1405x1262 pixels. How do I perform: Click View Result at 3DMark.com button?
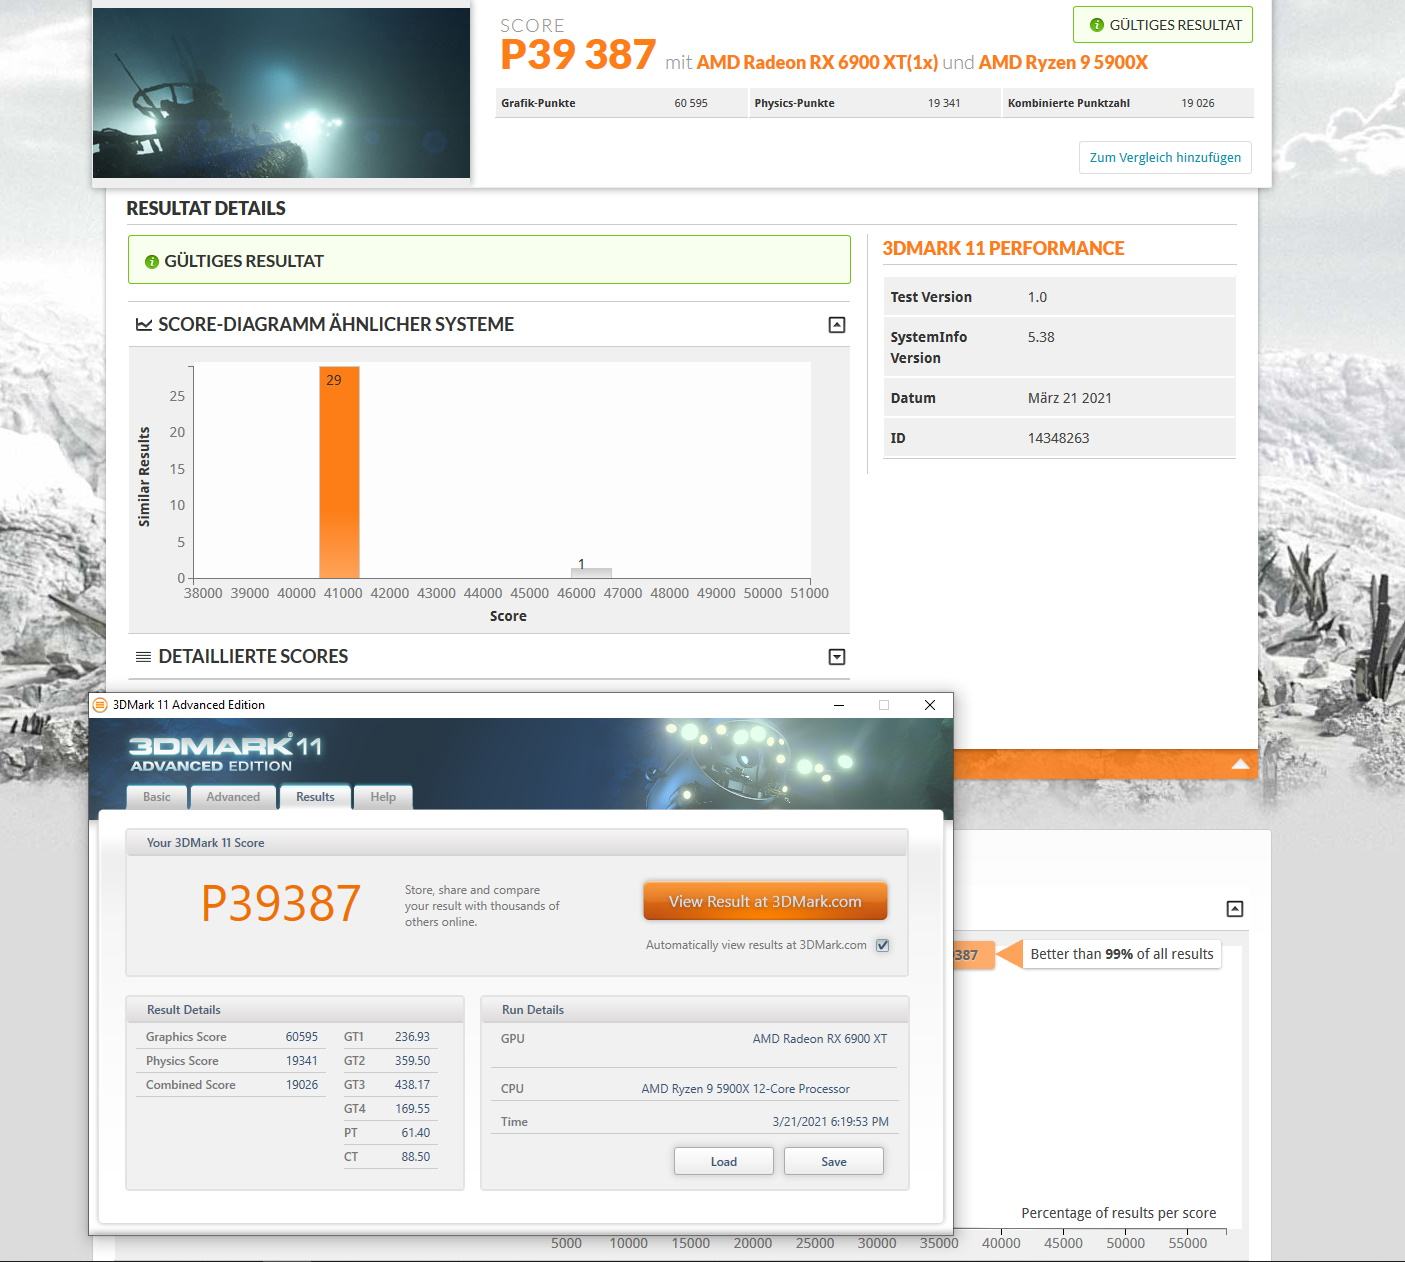point(765,901)
